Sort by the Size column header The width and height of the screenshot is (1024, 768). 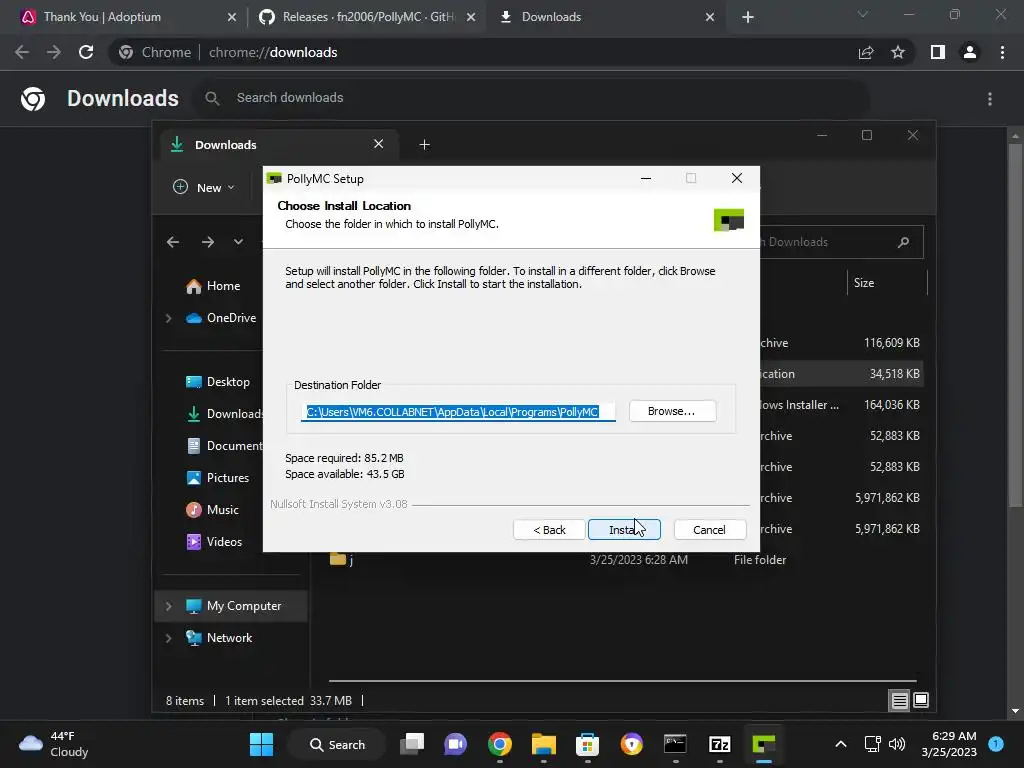pos(886,283)
